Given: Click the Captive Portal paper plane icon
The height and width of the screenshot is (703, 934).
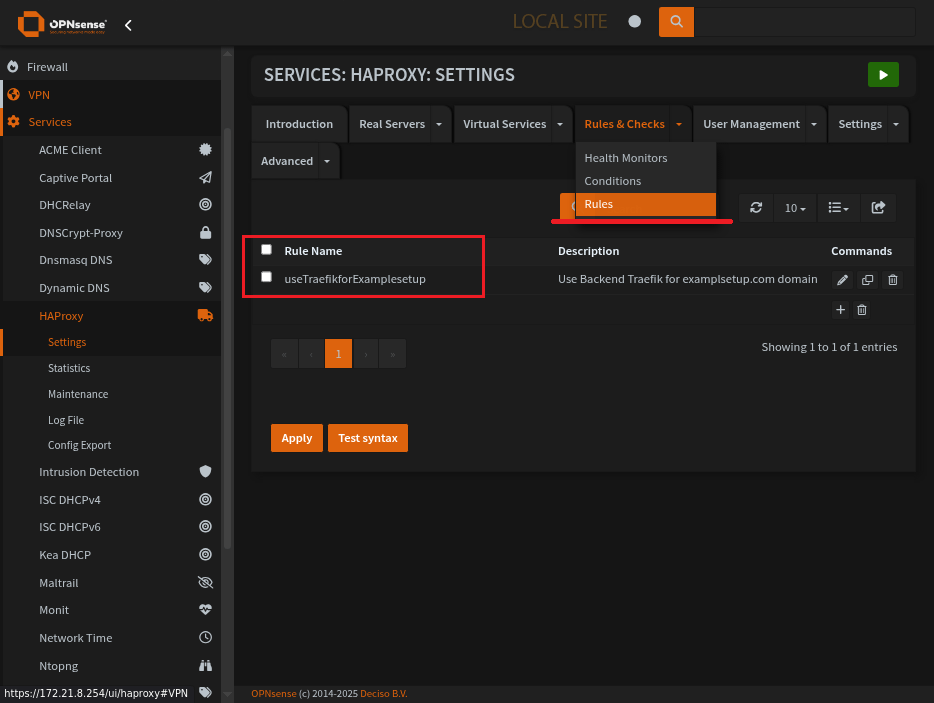Looking at the screenshot, I should click(x=206, y=178).
